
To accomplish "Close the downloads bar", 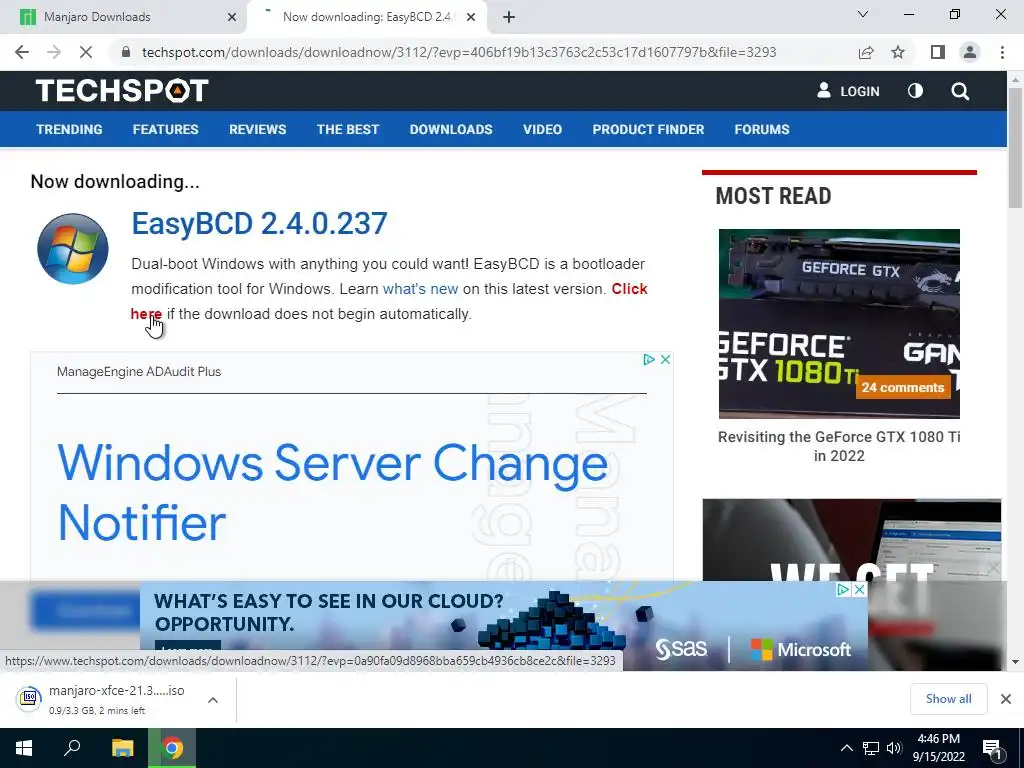I will [1006, 699].
